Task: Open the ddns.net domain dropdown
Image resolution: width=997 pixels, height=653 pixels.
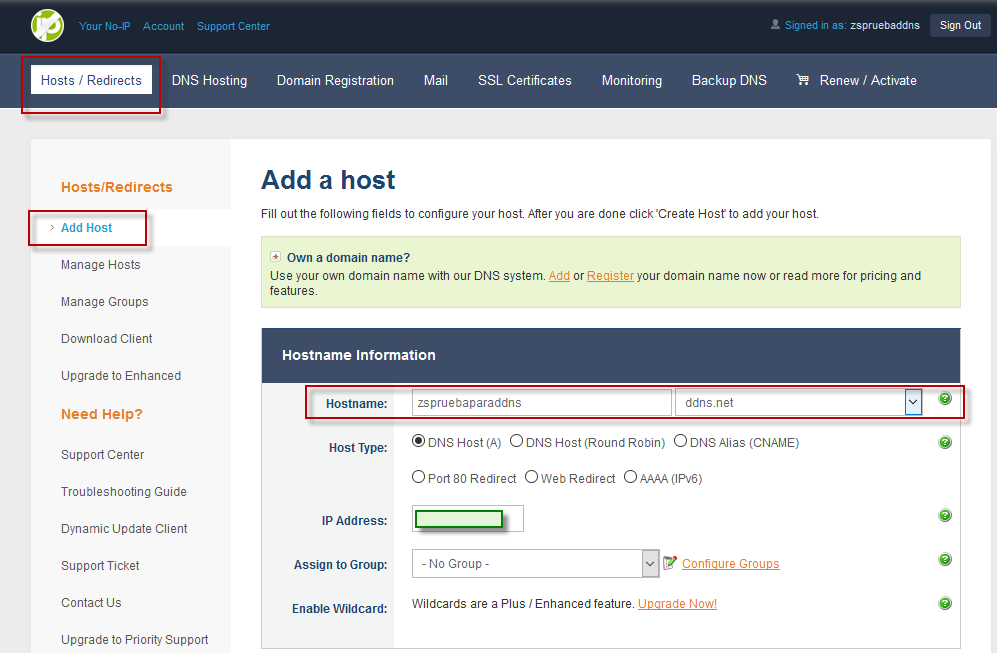Action: click(912, 402)
